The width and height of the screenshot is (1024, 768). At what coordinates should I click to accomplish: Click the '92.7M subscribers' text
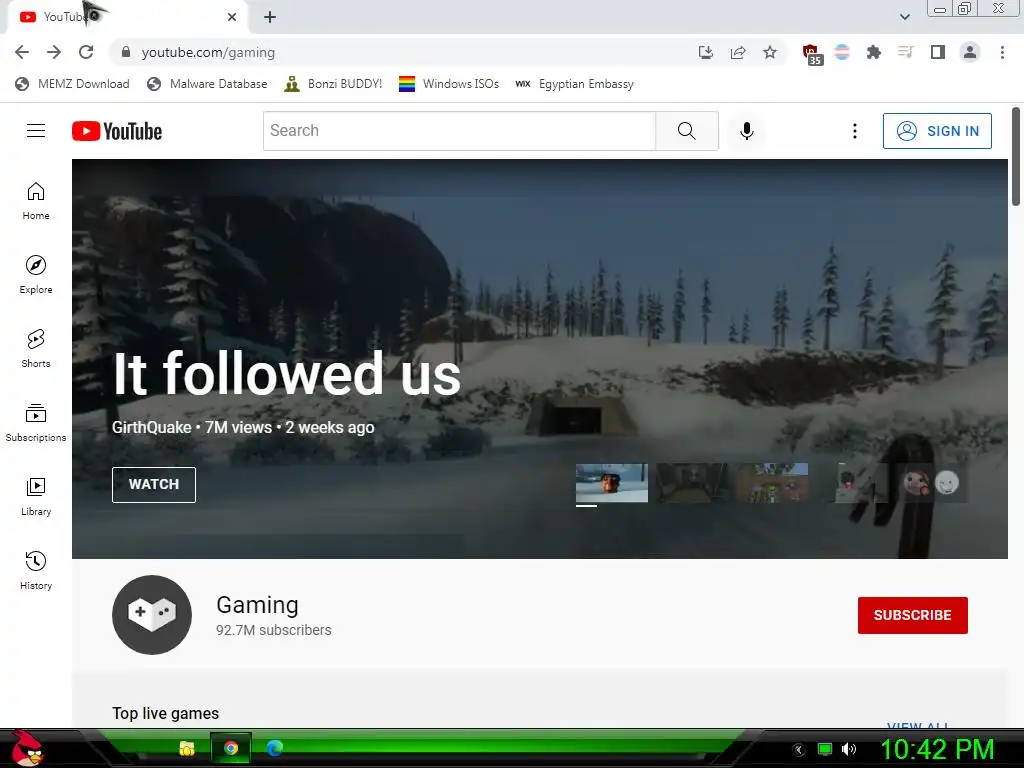pos(274,630)
